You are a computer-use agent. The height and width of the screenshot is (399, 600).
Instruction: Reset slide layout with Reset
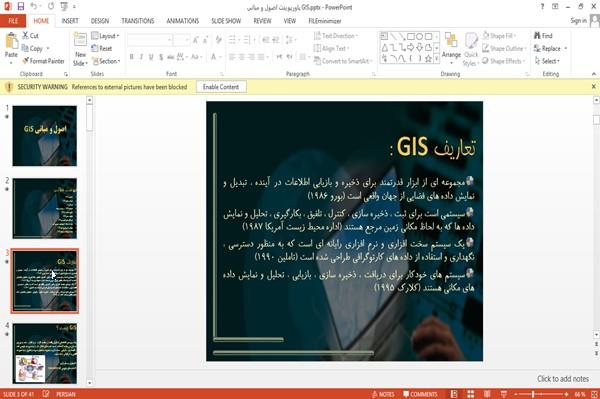click(x=102, y=48)
